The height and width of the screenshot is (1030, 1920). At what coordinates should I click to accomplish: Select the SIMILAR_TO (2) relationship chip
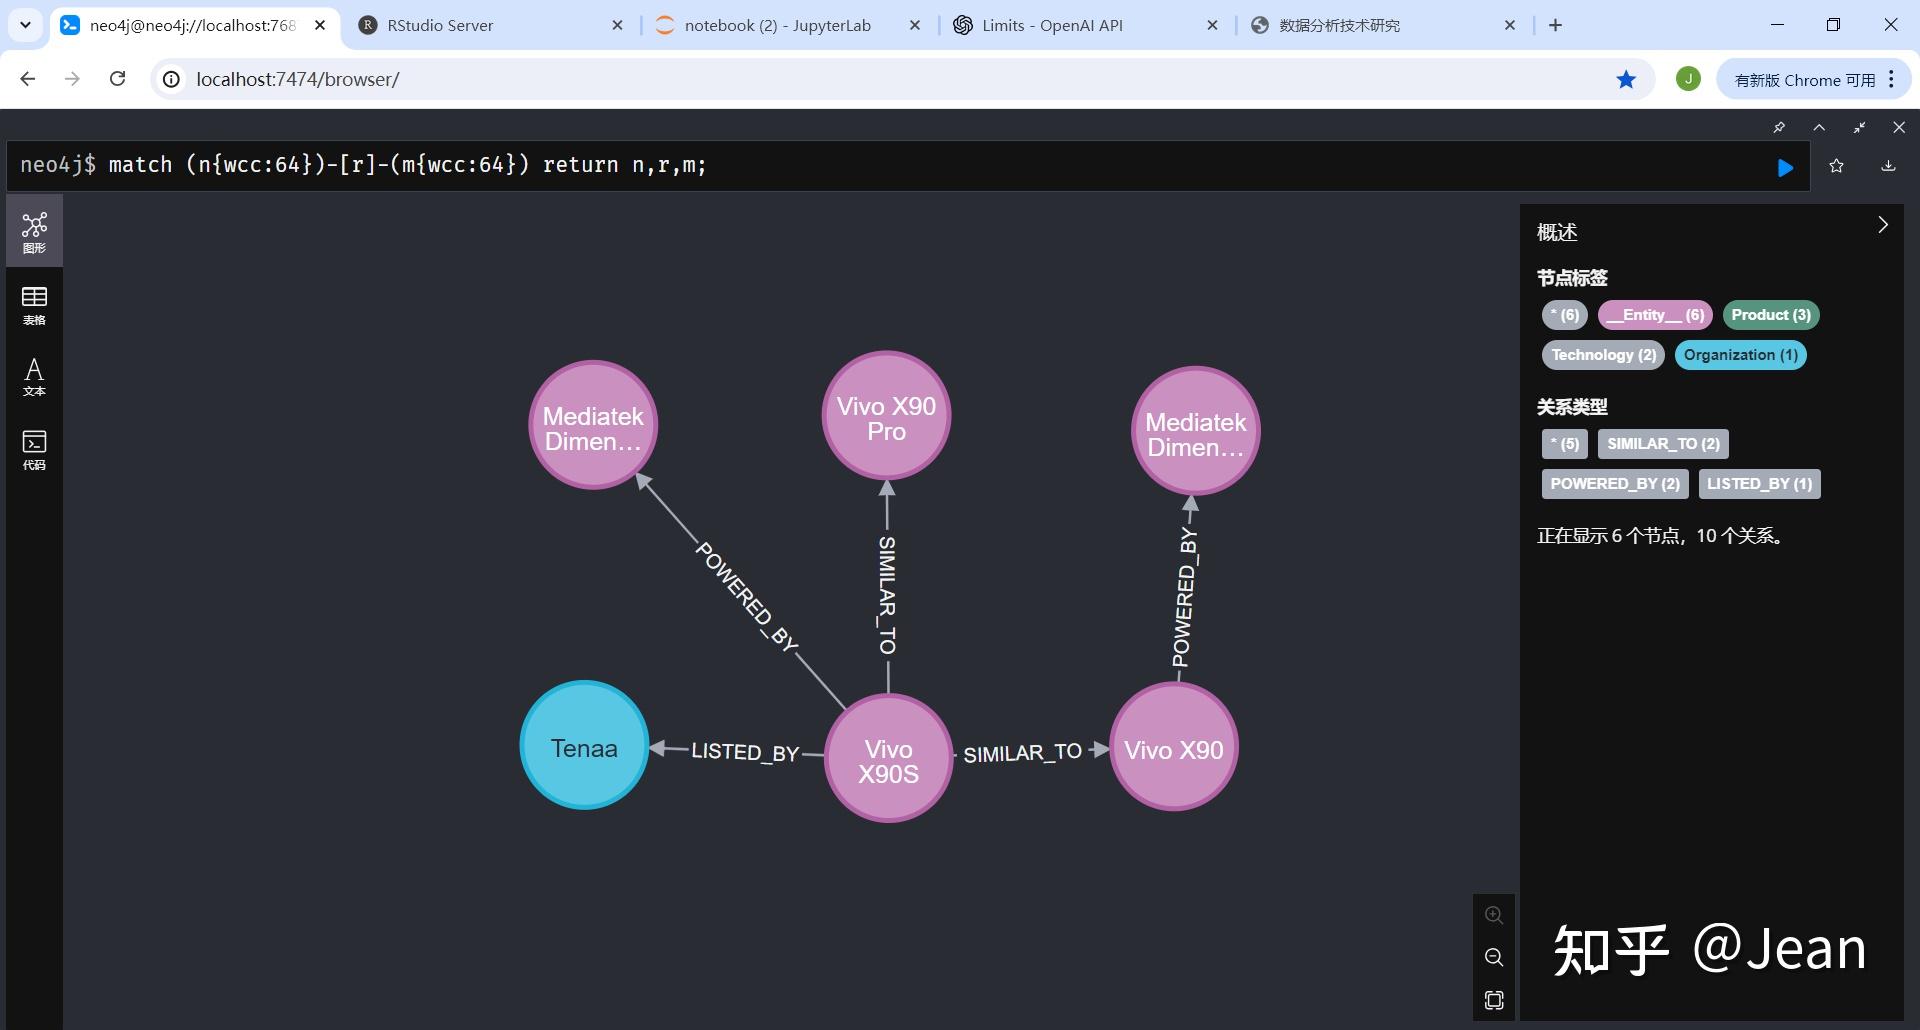click(x=1663, y=443)
